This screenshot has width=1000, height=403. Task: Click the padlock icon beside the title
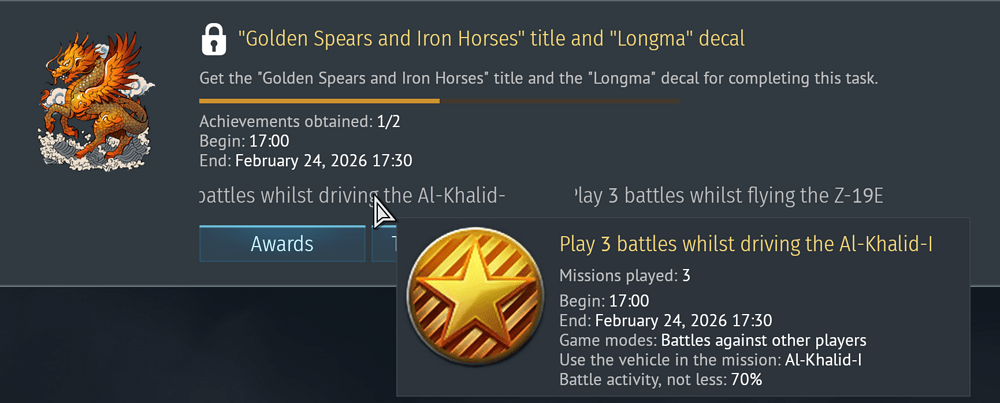coord(213,39)
